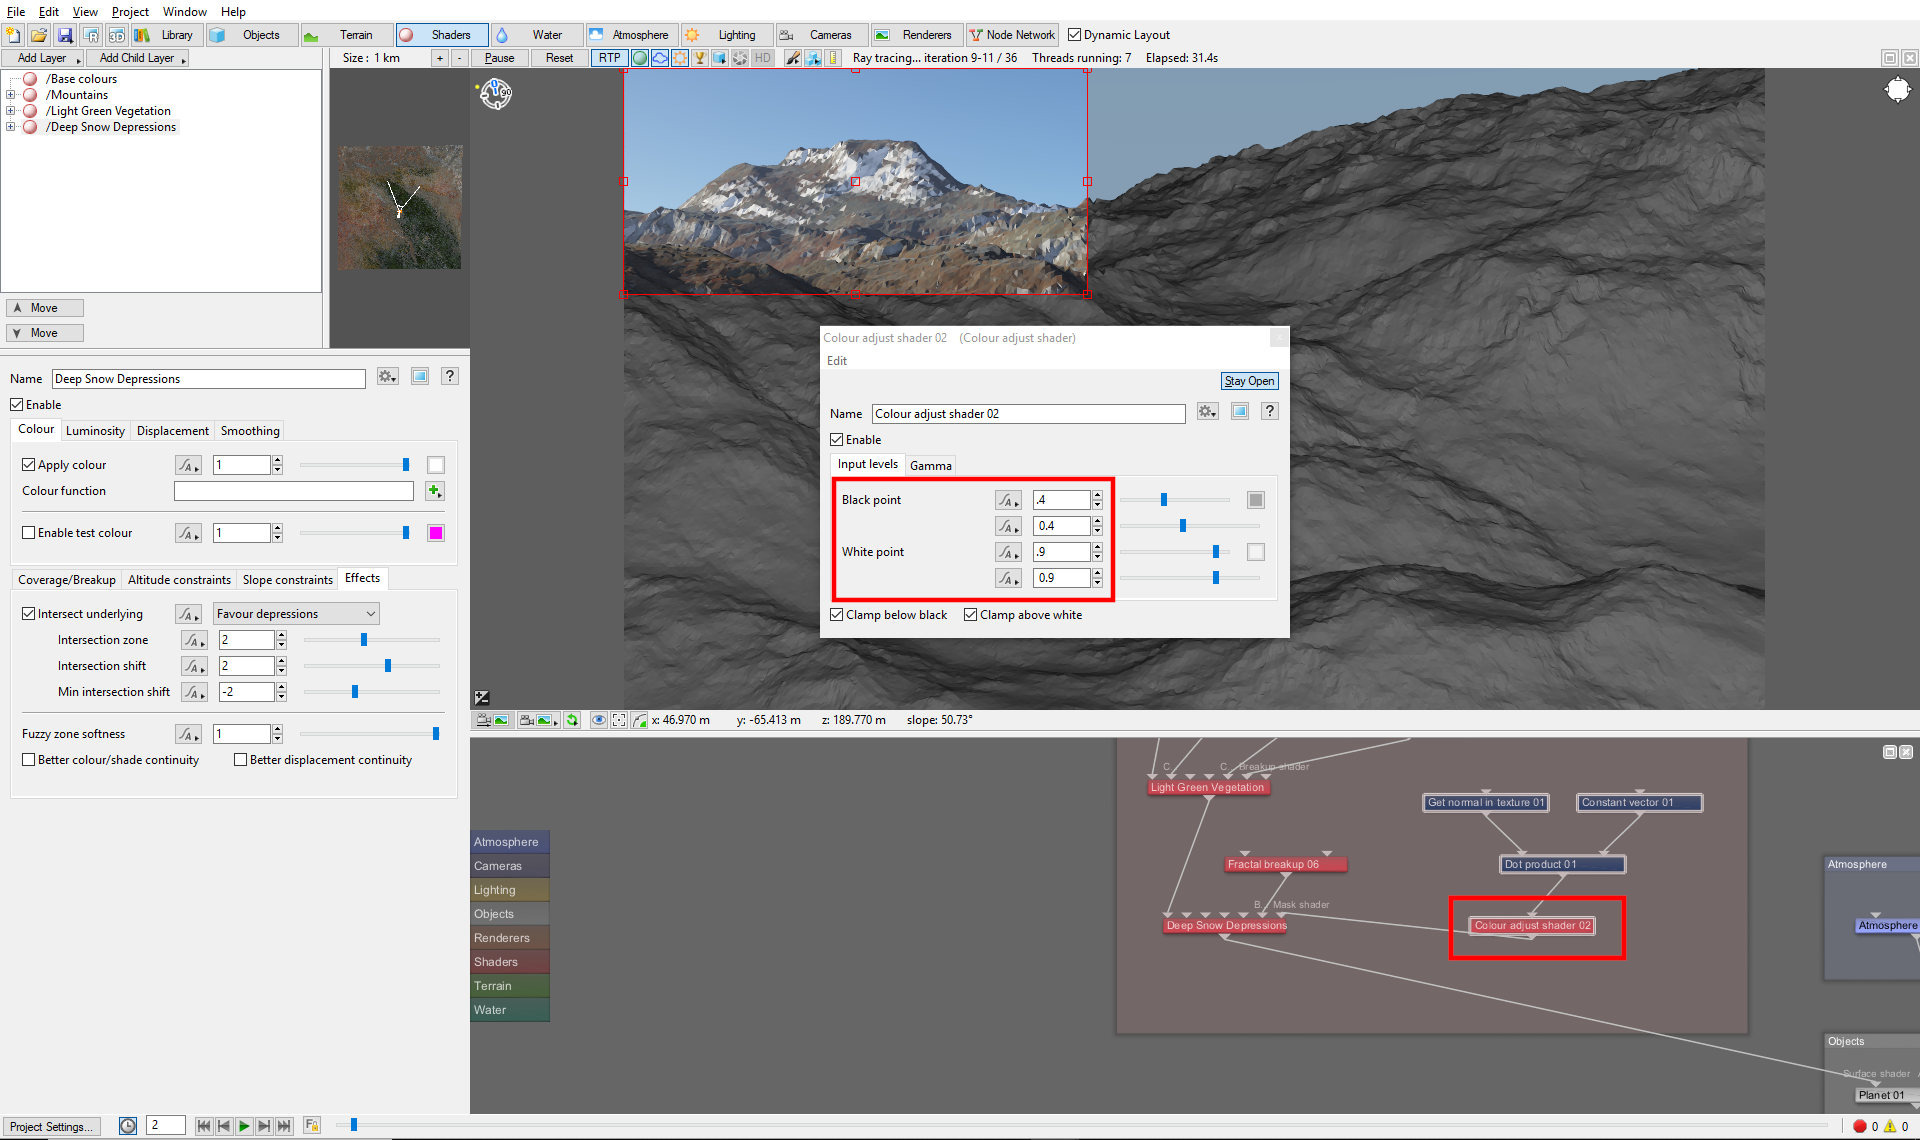Check Better displacement continuity

(241, 760)
